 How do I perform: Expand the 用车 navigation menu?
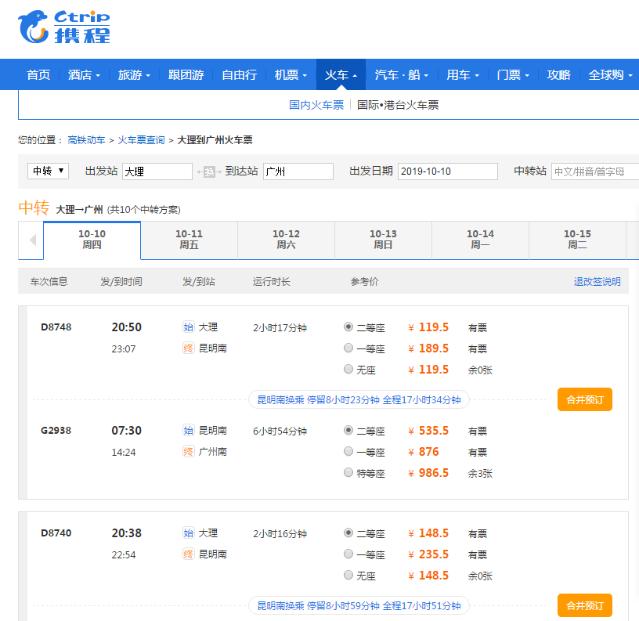[463, 75]
